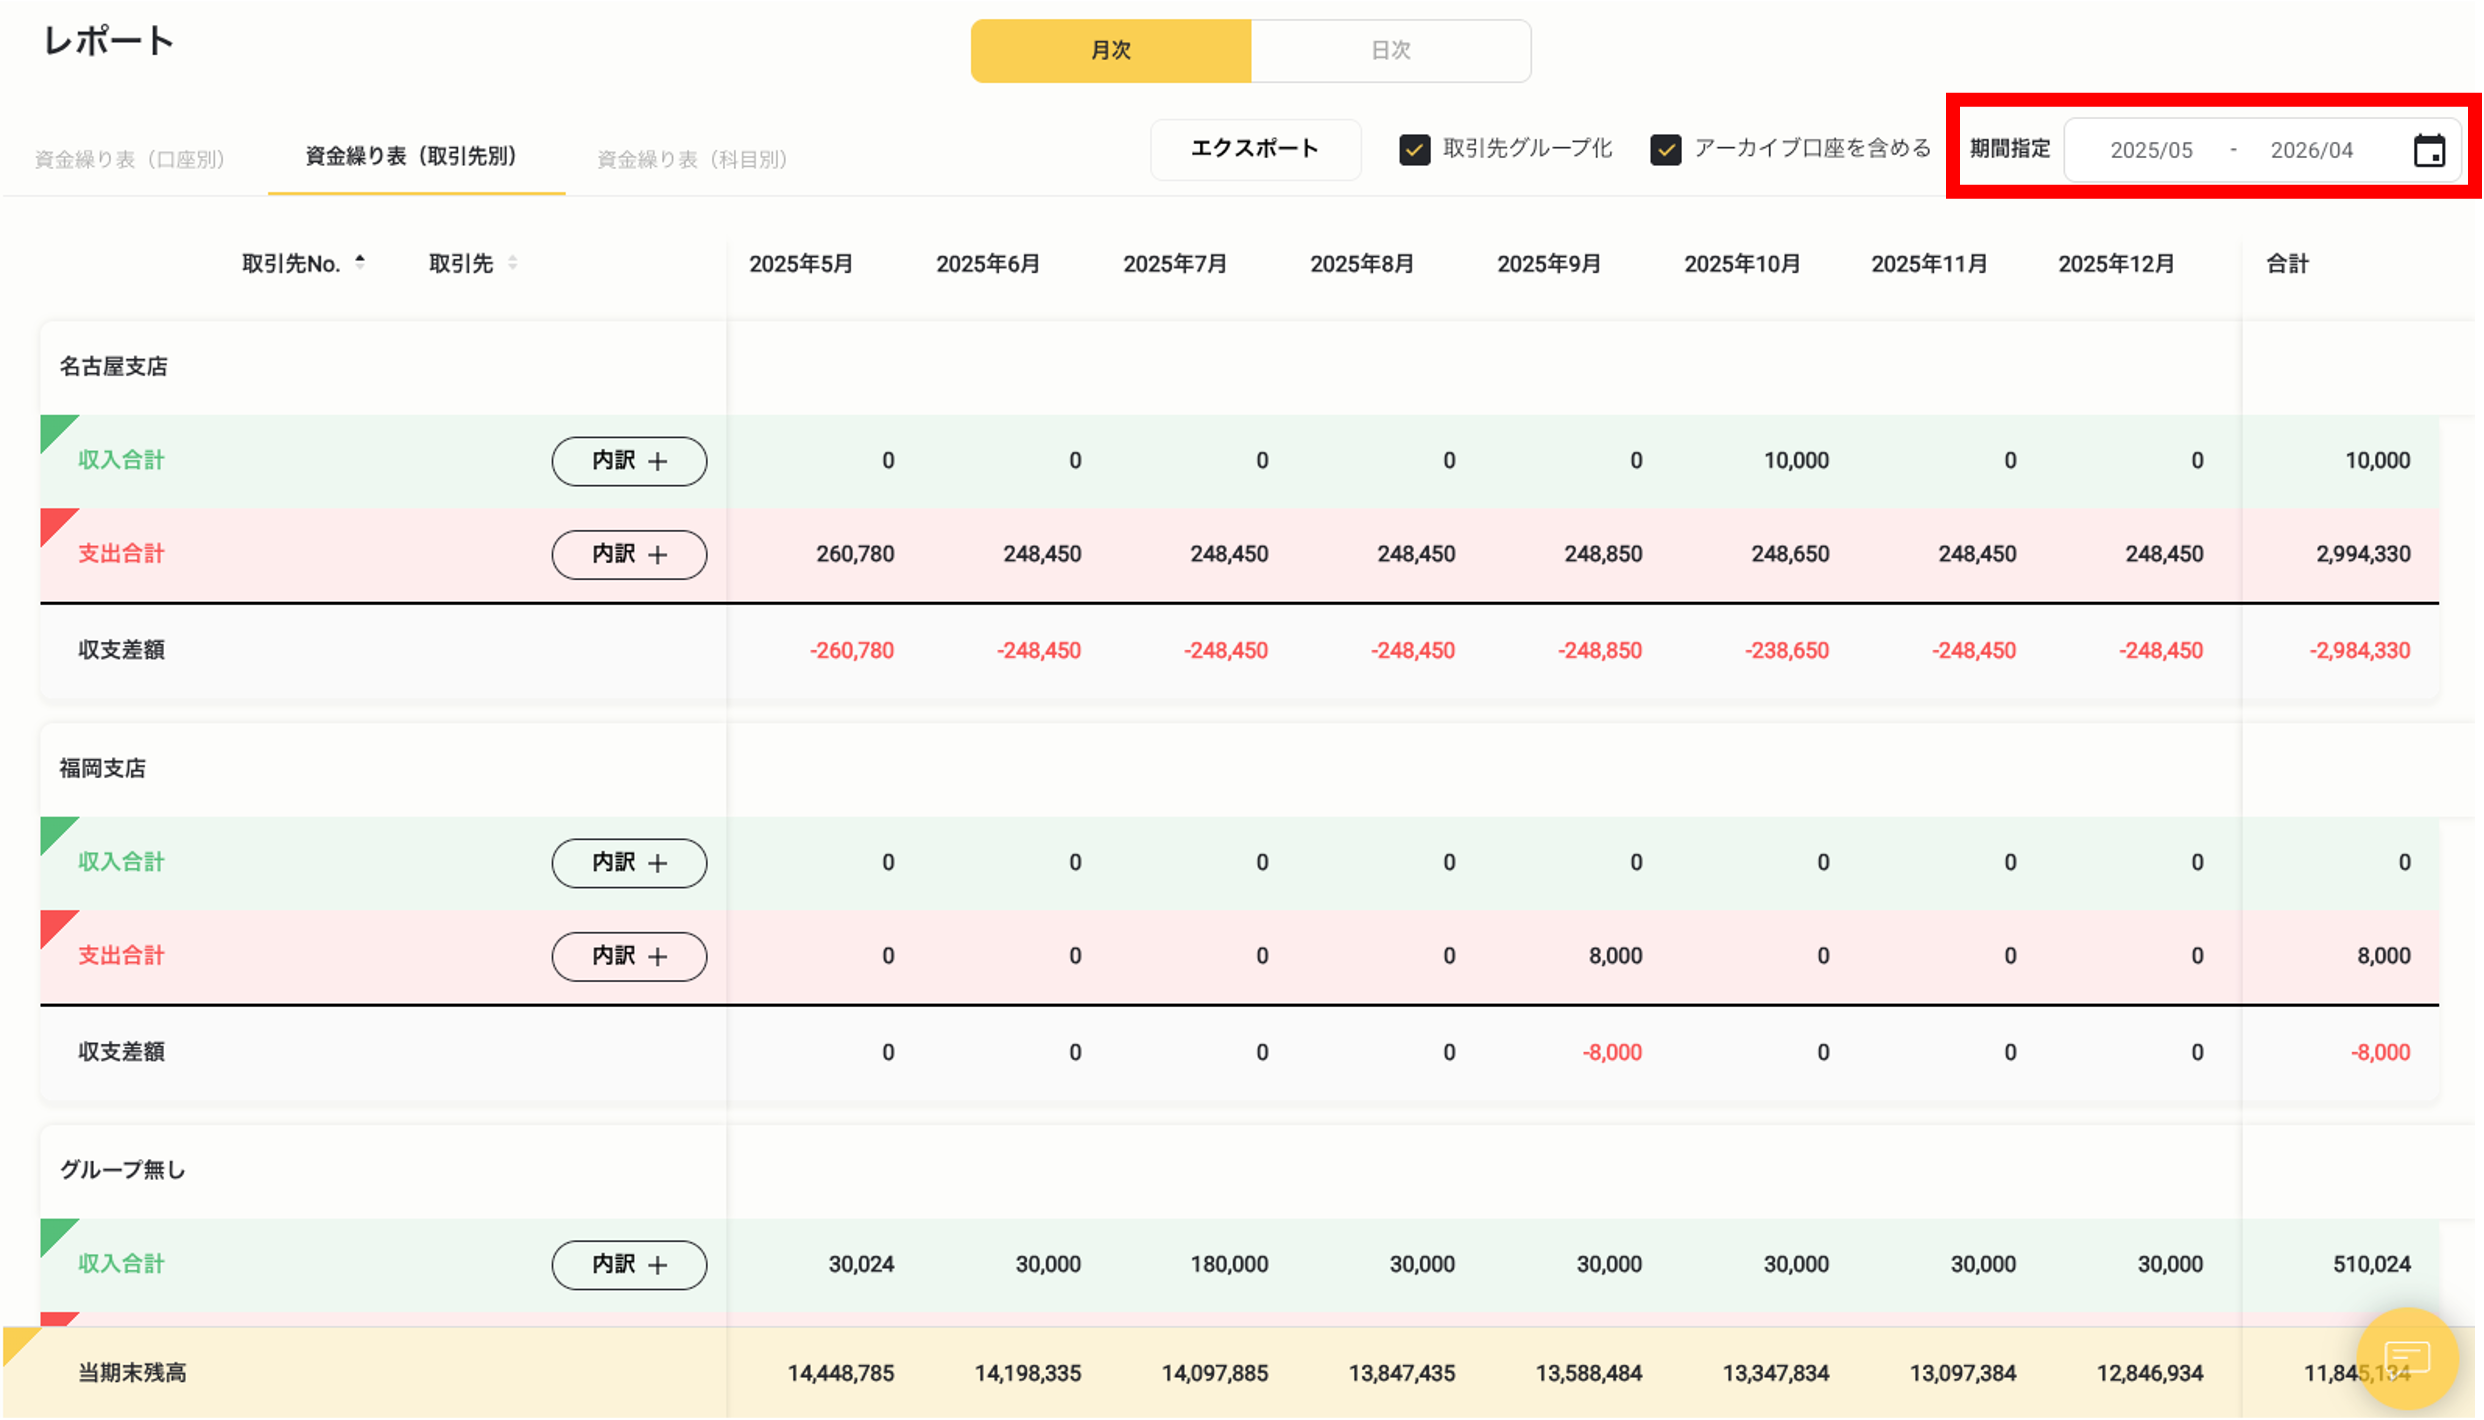Open 資金繰り表（科目別） tab

tap(692, 157)
